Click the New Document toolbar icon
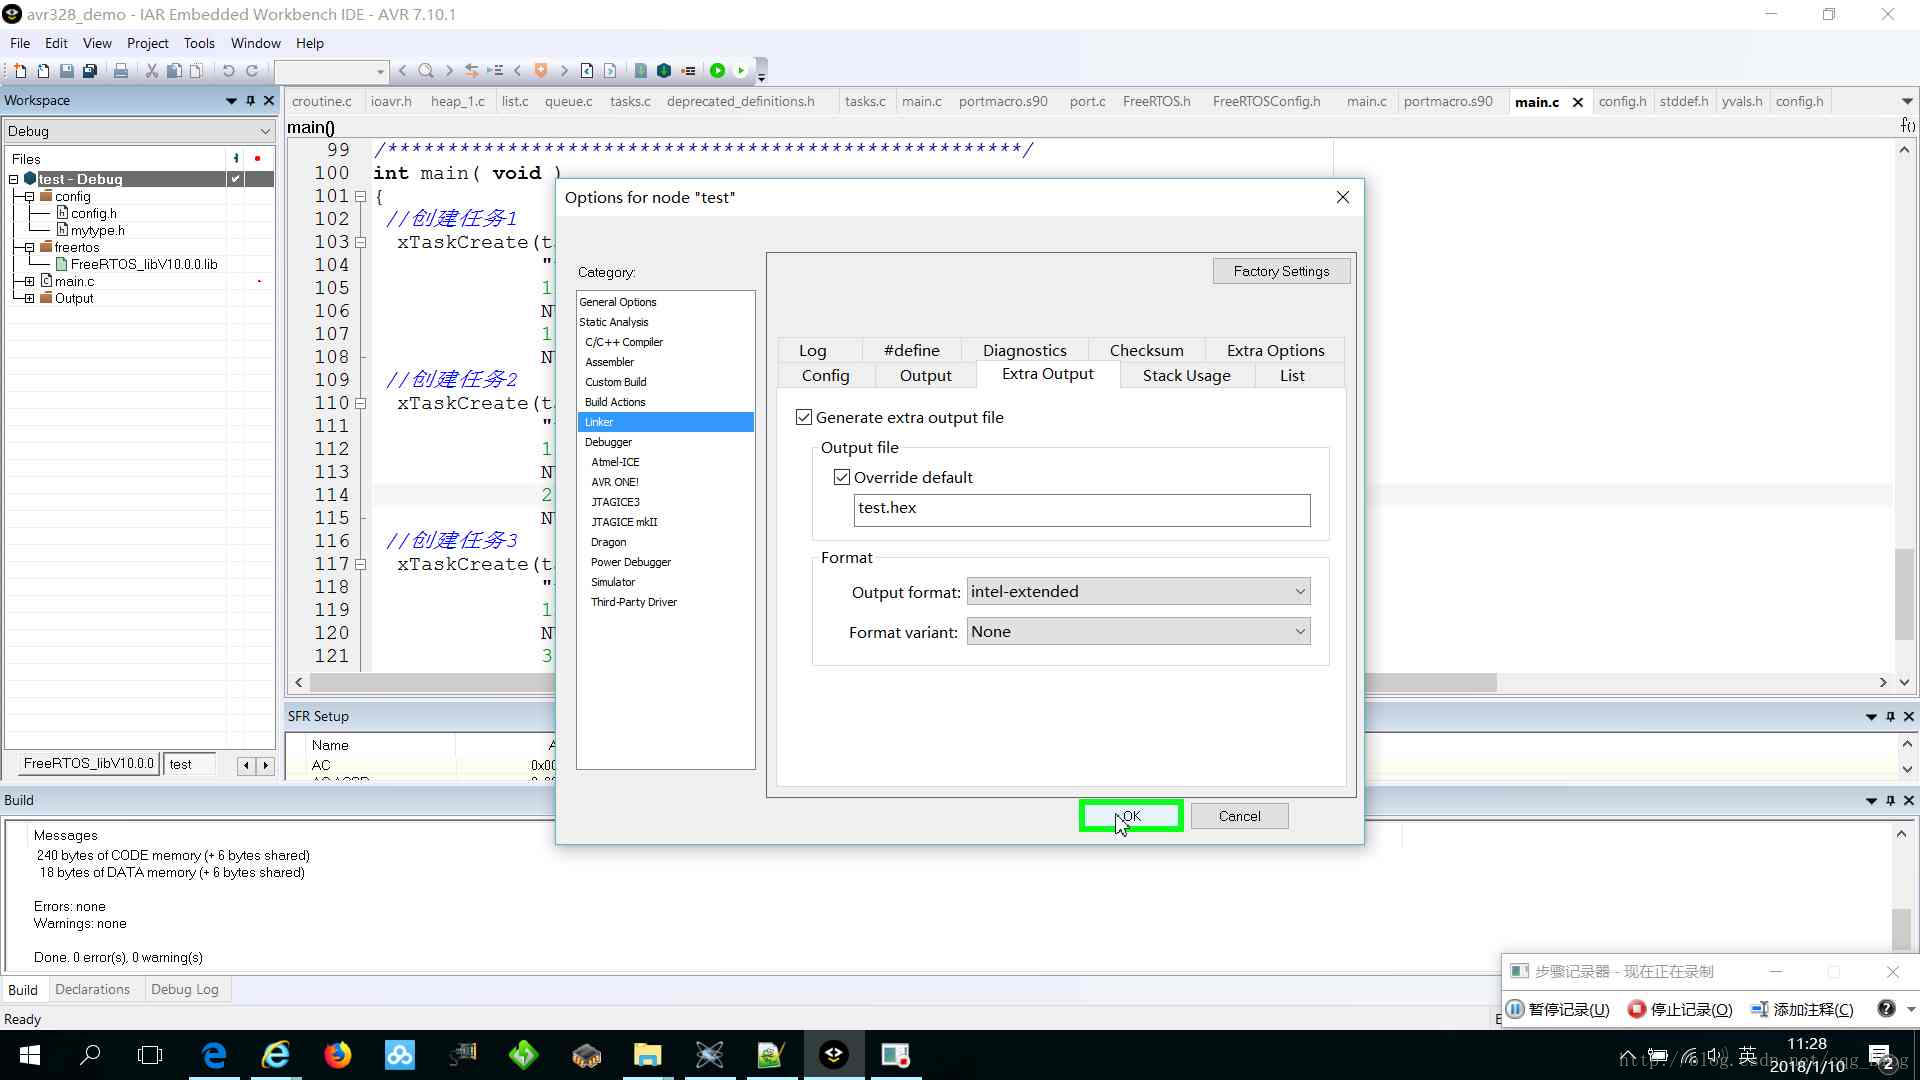Viewport: 1920px width, 1080px height. (19, 71)
